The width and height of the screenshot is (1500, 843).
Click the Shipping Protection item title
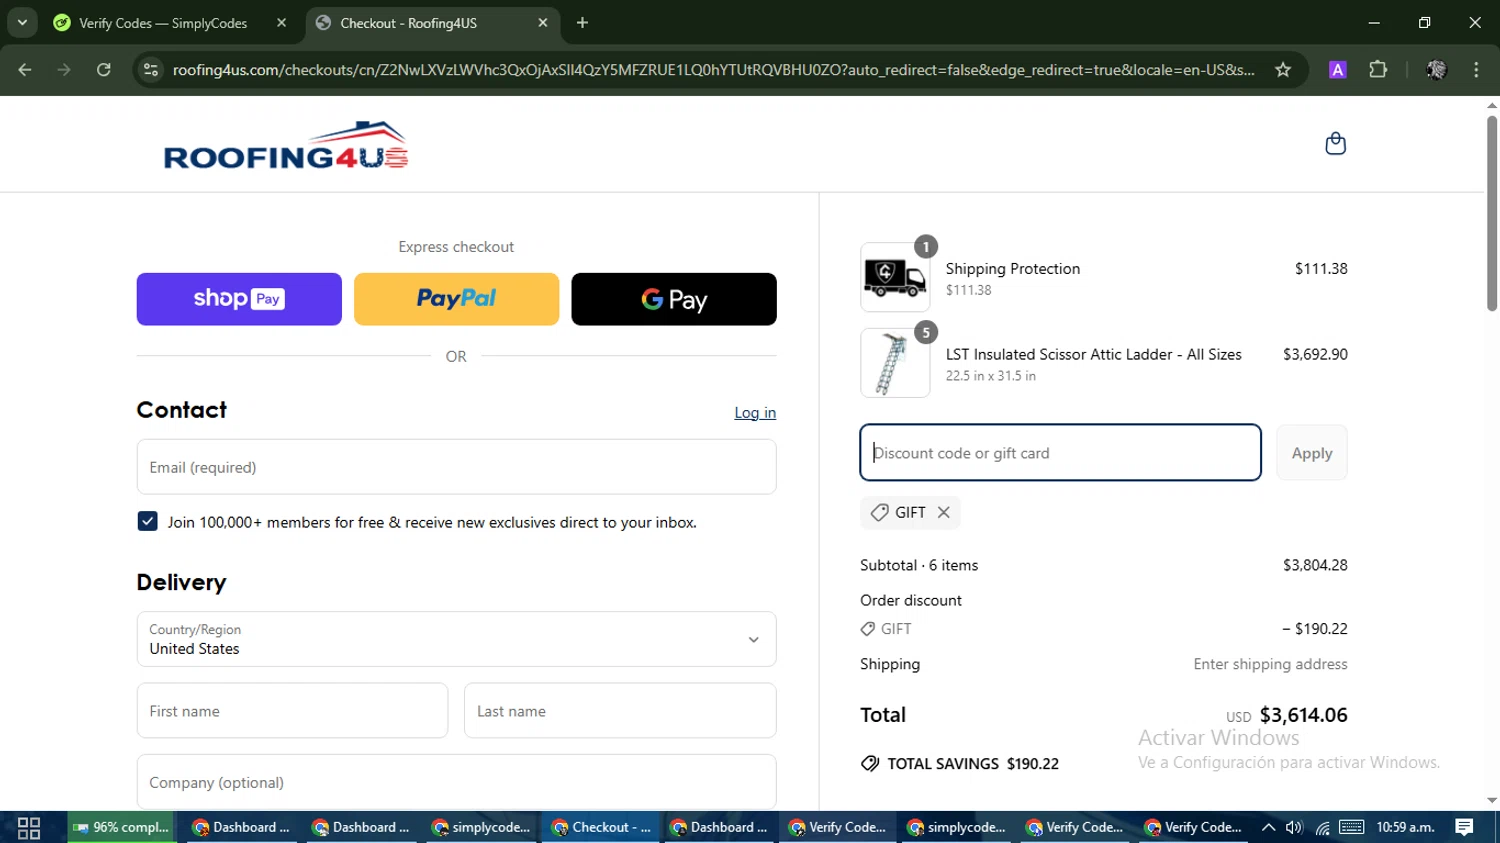coord(1013,268)
